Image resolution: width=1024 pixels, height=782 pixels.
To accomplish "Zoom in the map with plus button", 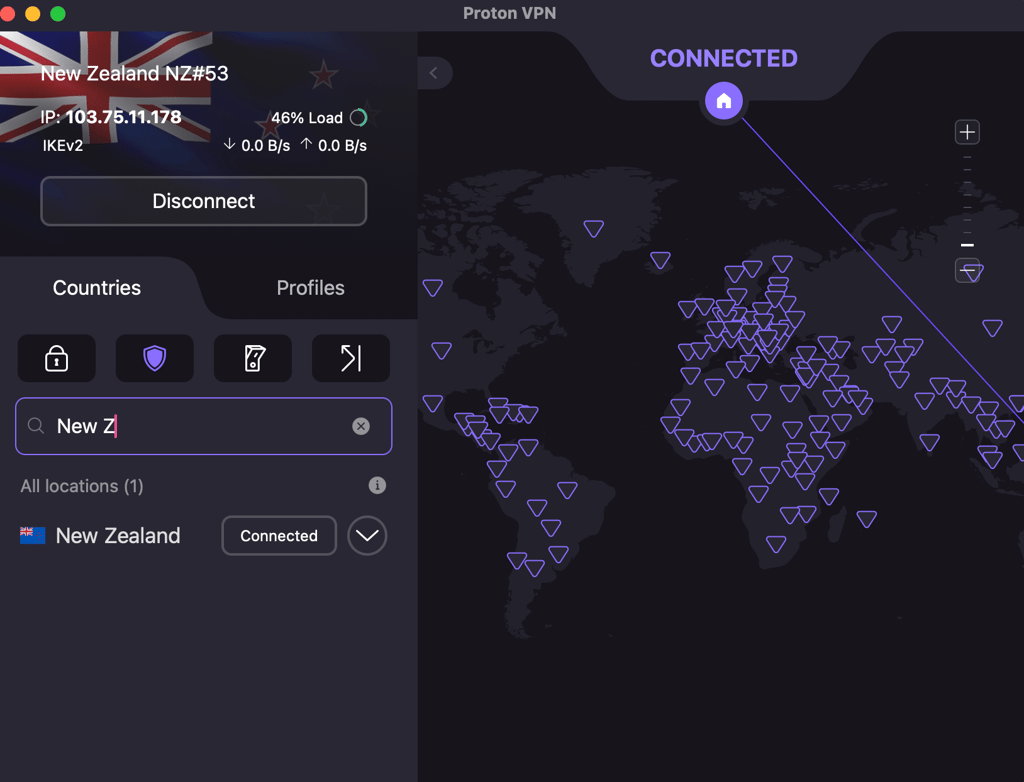I will (967, 132).
